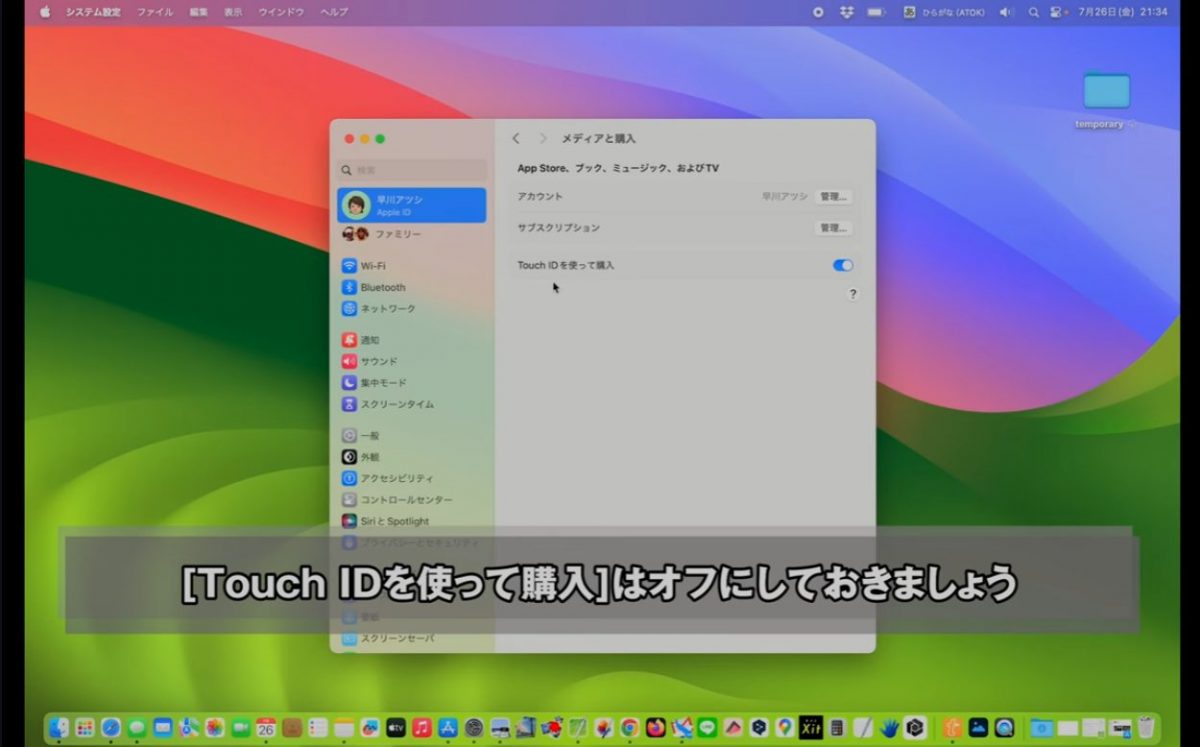Image resolution: width=1200 pixels, height=747 pixels.
Task: Open the システム設定 menu
Action: coord(95,12)
